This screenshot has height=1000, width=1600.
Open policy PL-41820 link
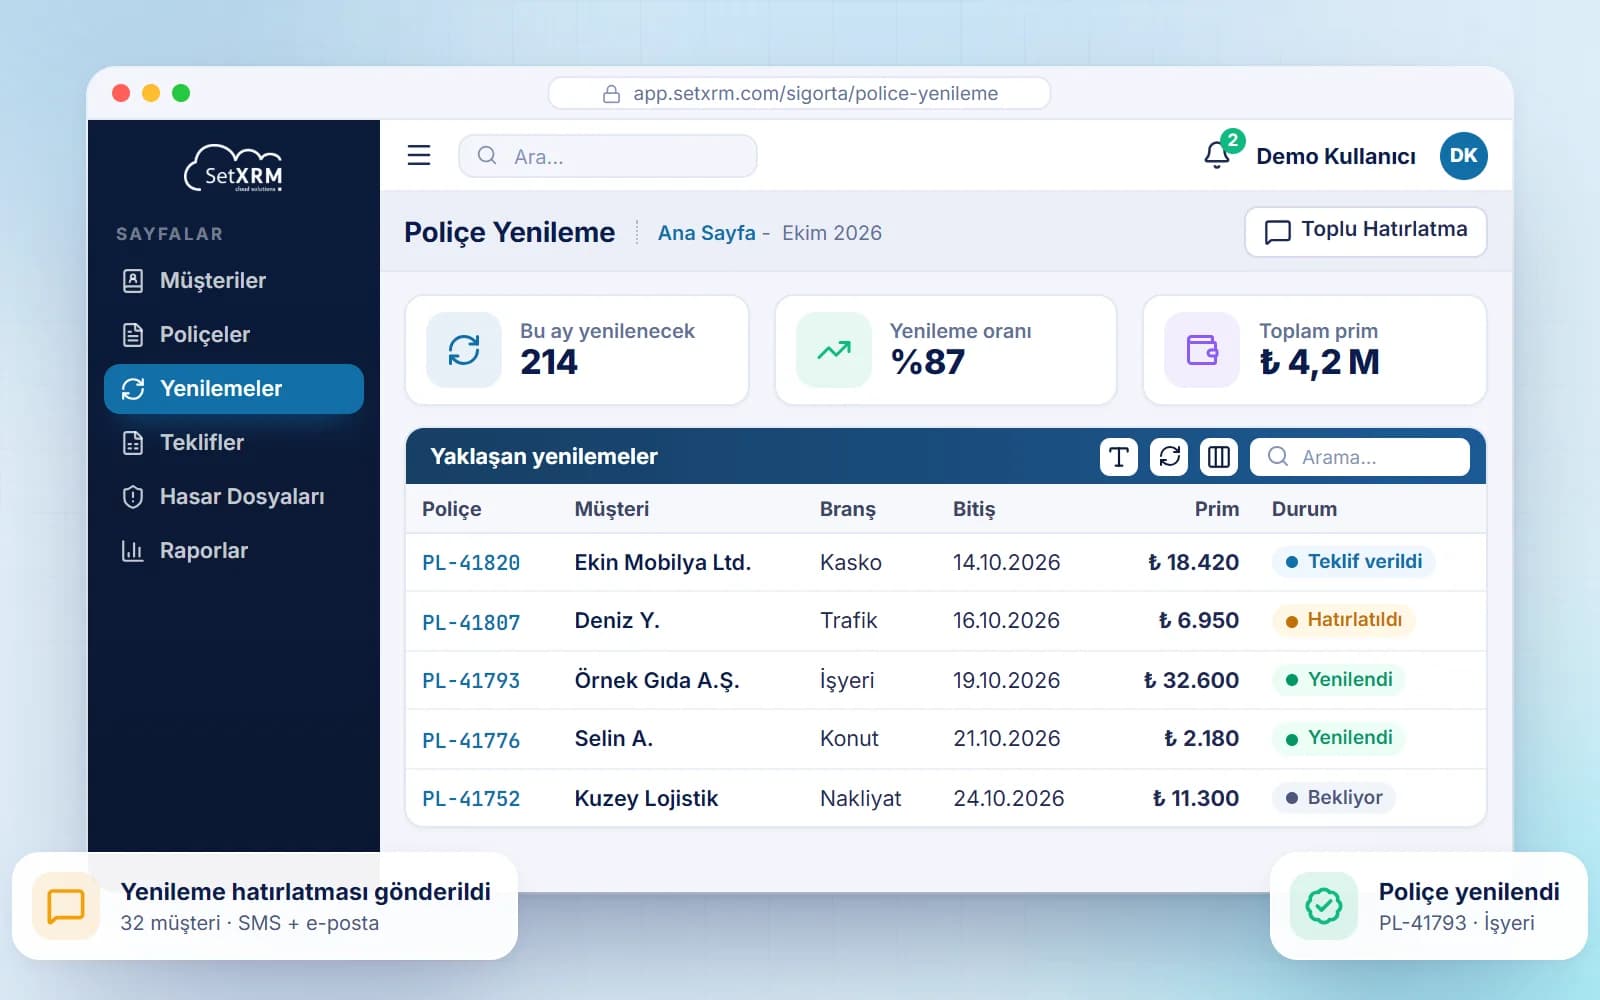471,563
